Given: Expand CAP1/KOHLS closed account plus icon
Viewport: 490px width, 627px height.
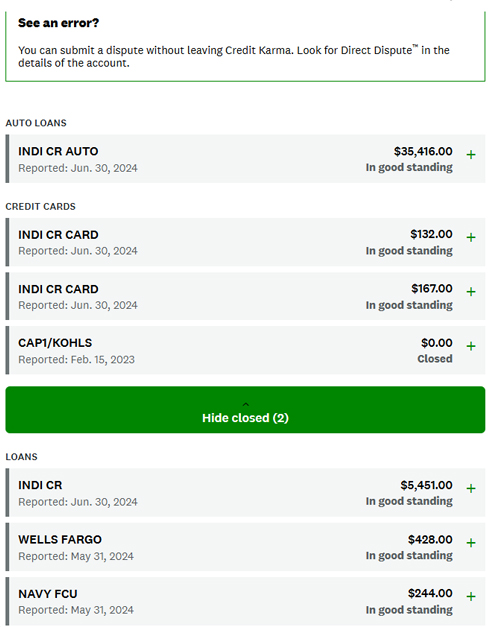Looking at the screenshot, I should 471,346.
